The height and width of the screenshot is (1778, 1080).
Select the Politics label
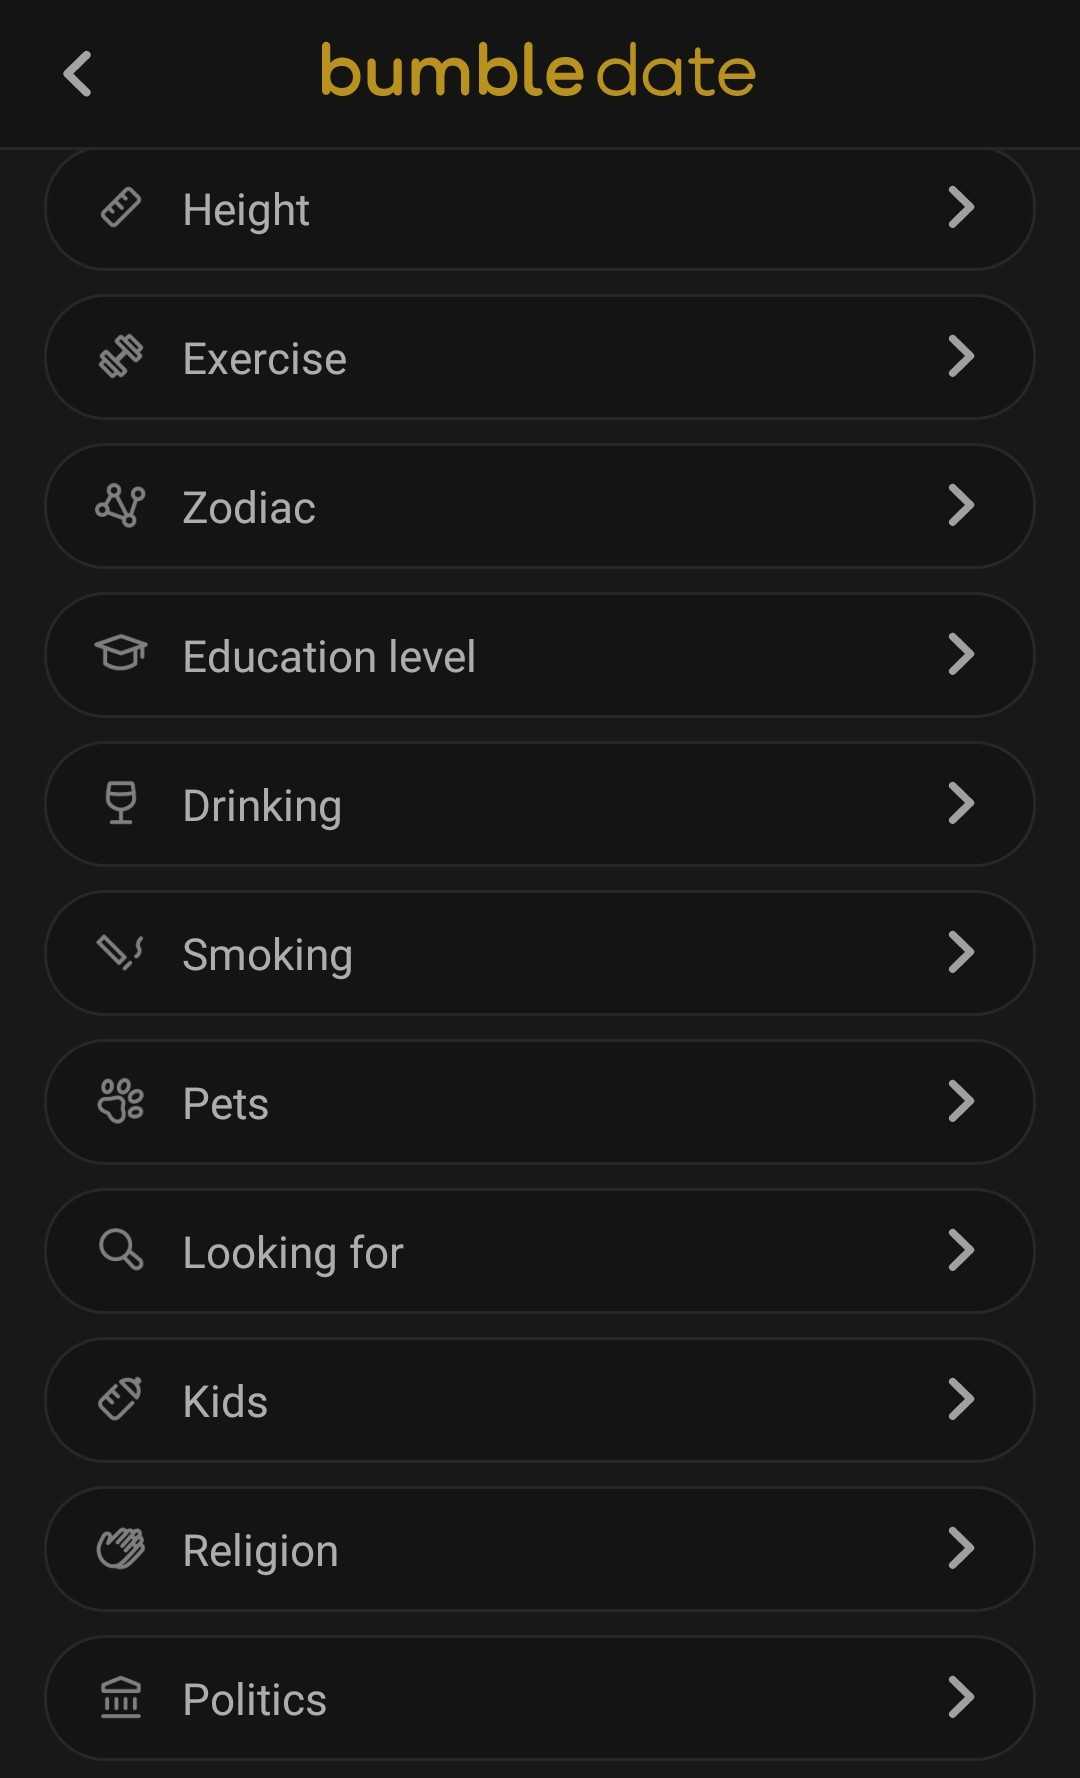click(x=254, y=1700)
